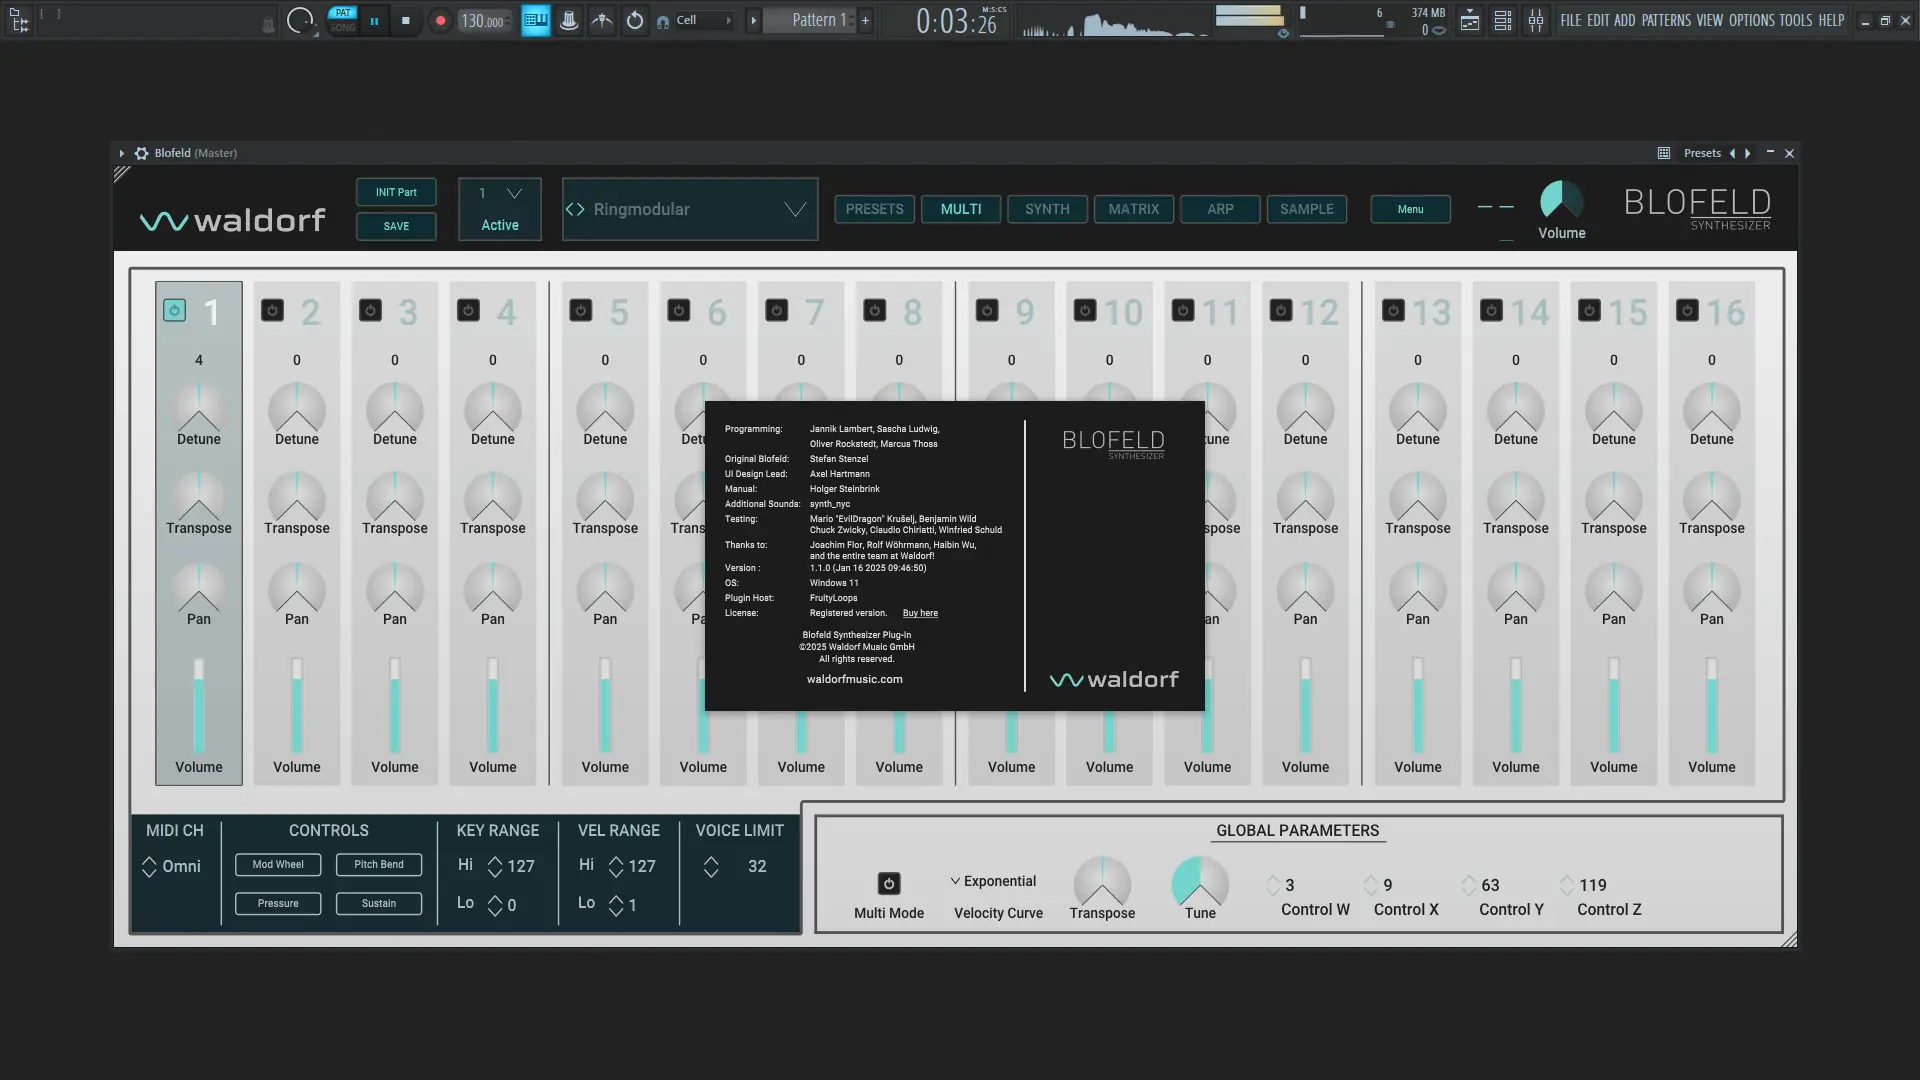Click the record button in transport bar
This screenshot has width=1920, height=1080.
pos(440,20)
